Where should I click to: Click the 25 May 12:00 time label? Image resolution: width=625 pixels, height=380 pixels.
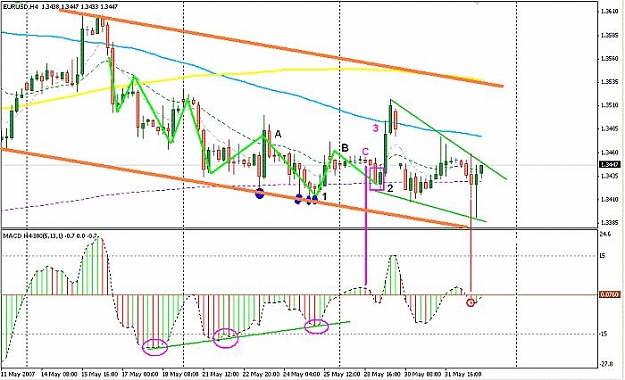[342, 375]
